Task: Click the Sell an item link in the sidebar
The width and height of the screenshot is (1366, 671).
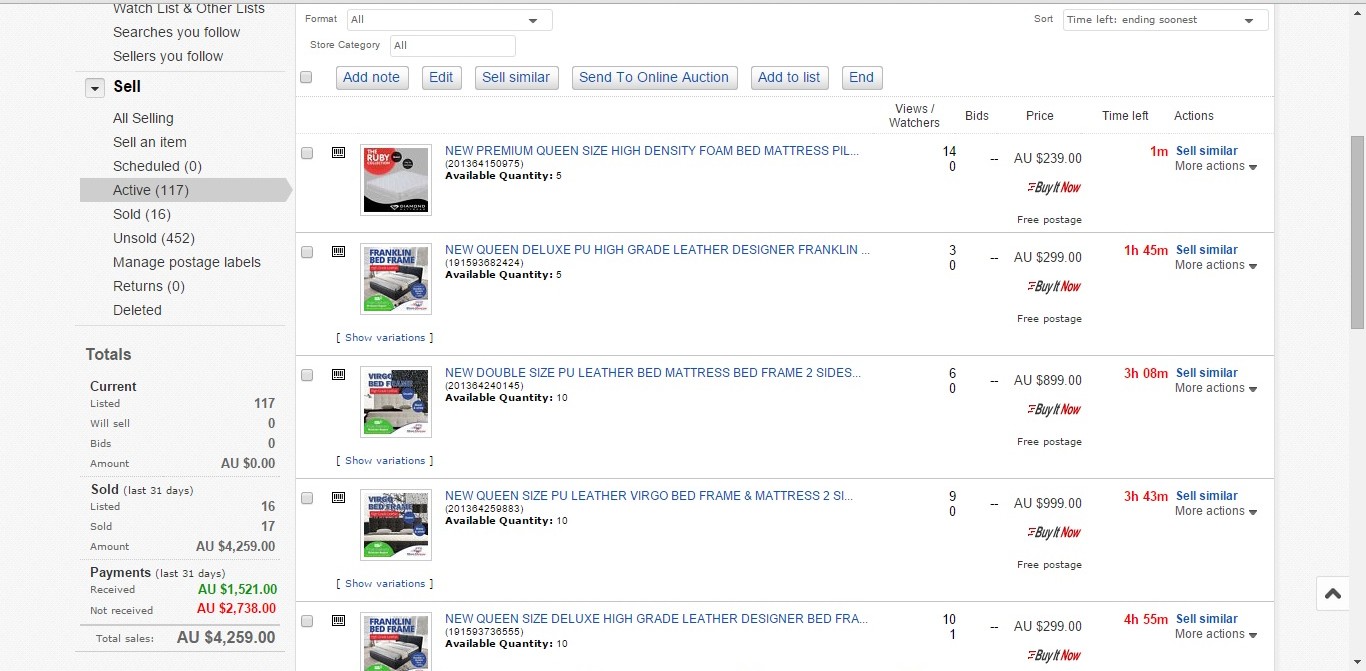Action: point(150,142)
